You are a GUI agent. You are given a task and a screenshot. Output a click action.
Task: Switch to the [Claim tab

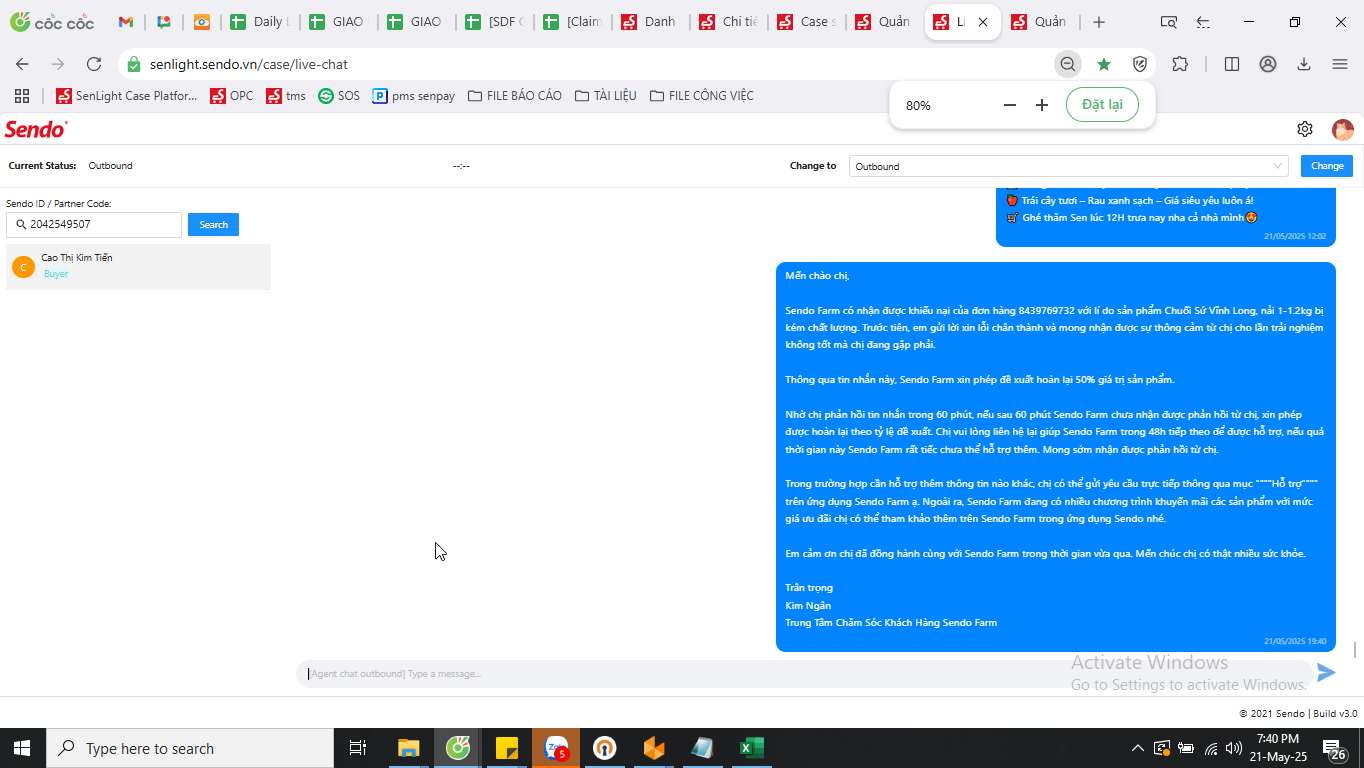575,22
